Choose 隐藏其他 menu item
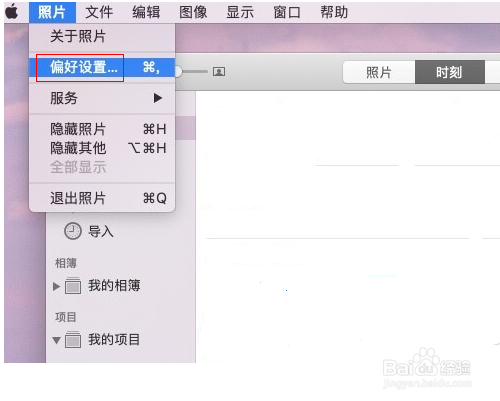 pos(102,148)
